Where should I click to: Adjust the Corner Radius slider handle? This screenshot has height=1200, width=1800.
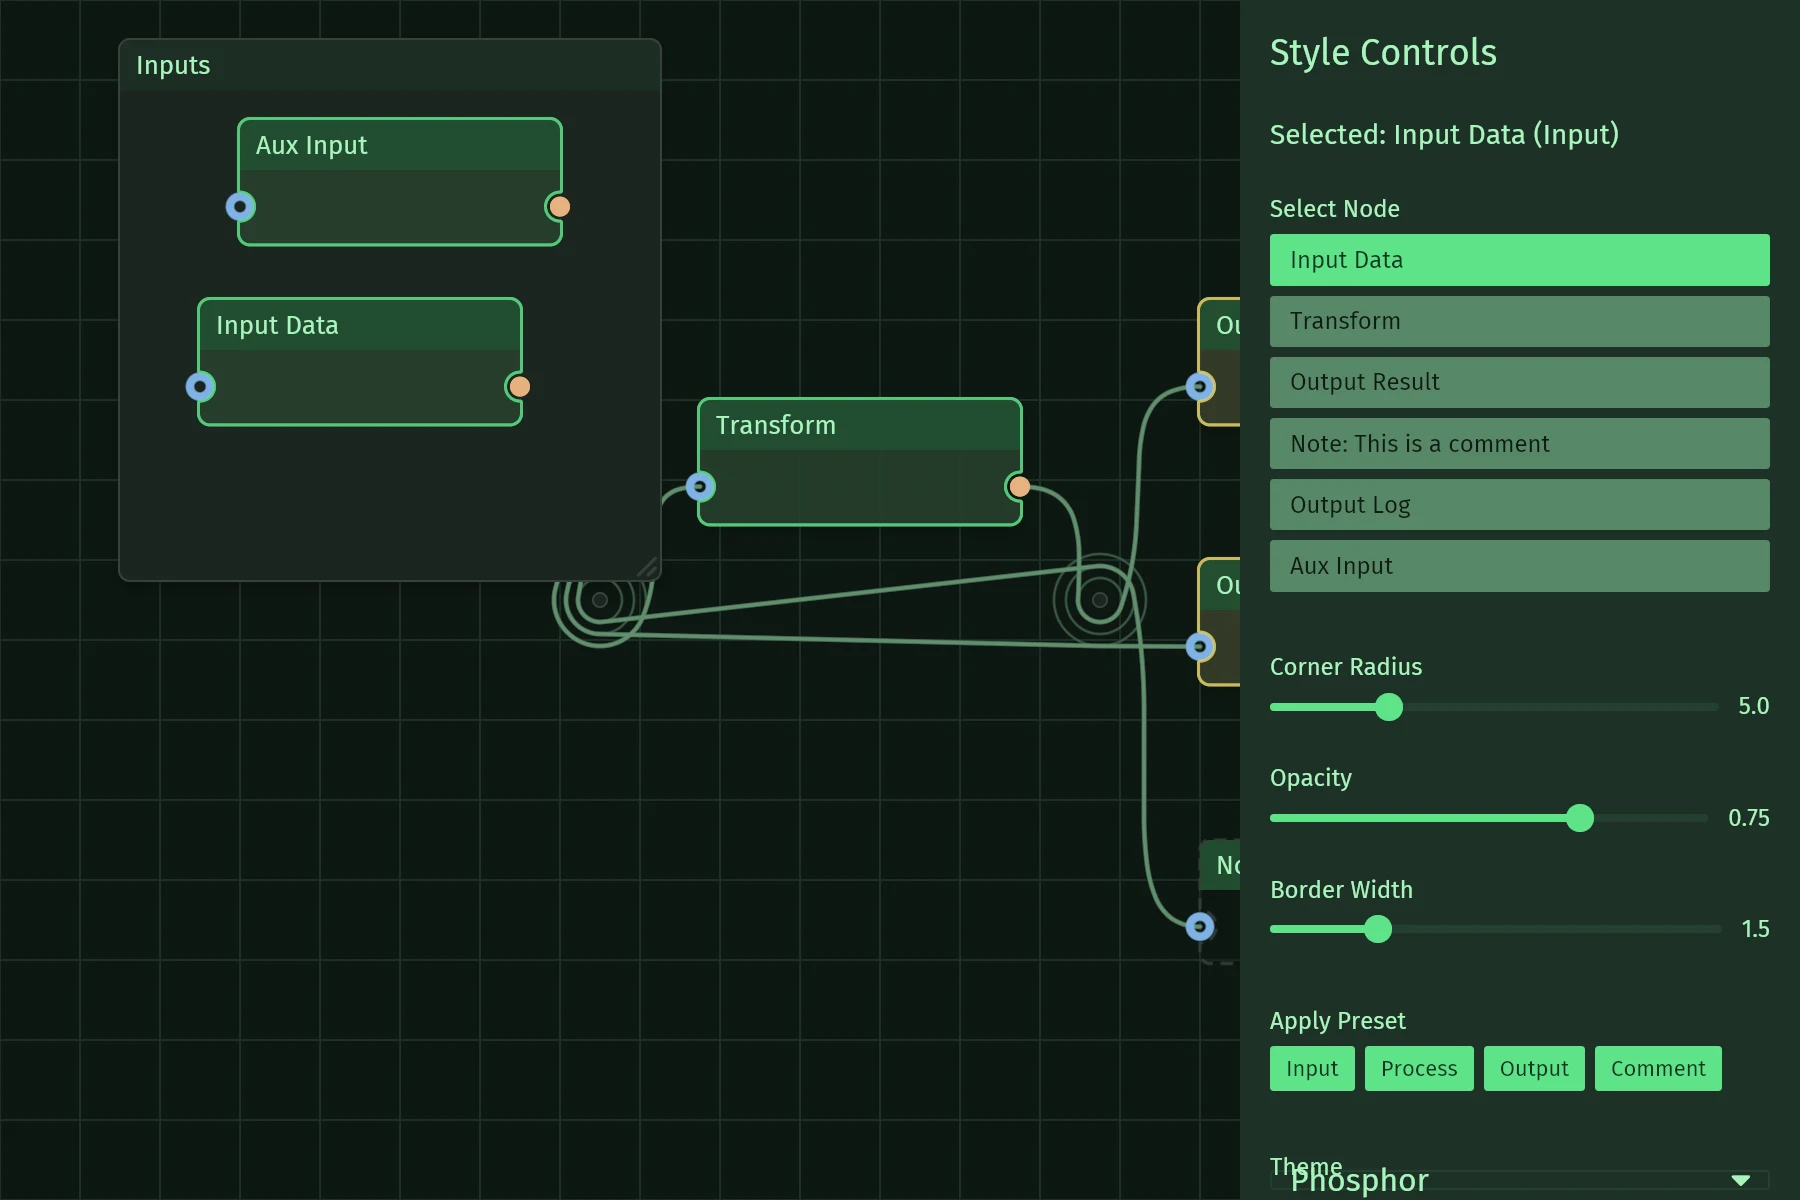point(1389,707)
